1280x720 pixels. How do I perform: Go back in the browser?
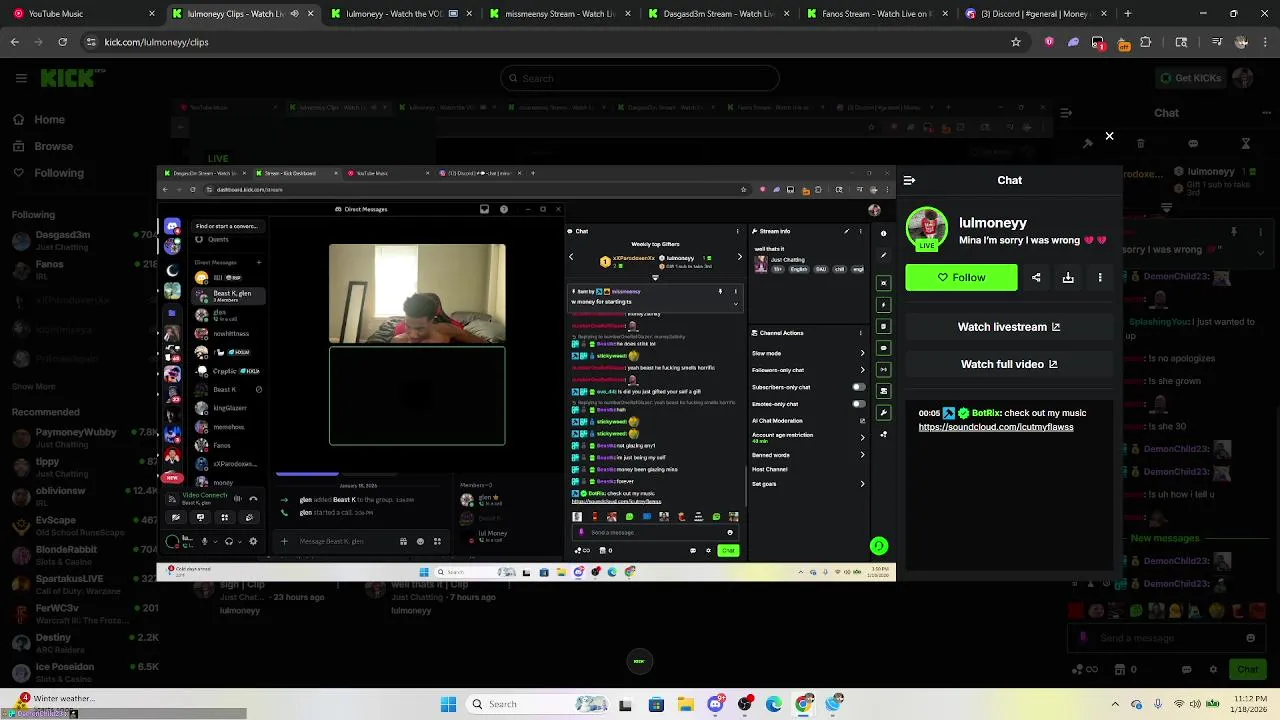coord(15,42)
